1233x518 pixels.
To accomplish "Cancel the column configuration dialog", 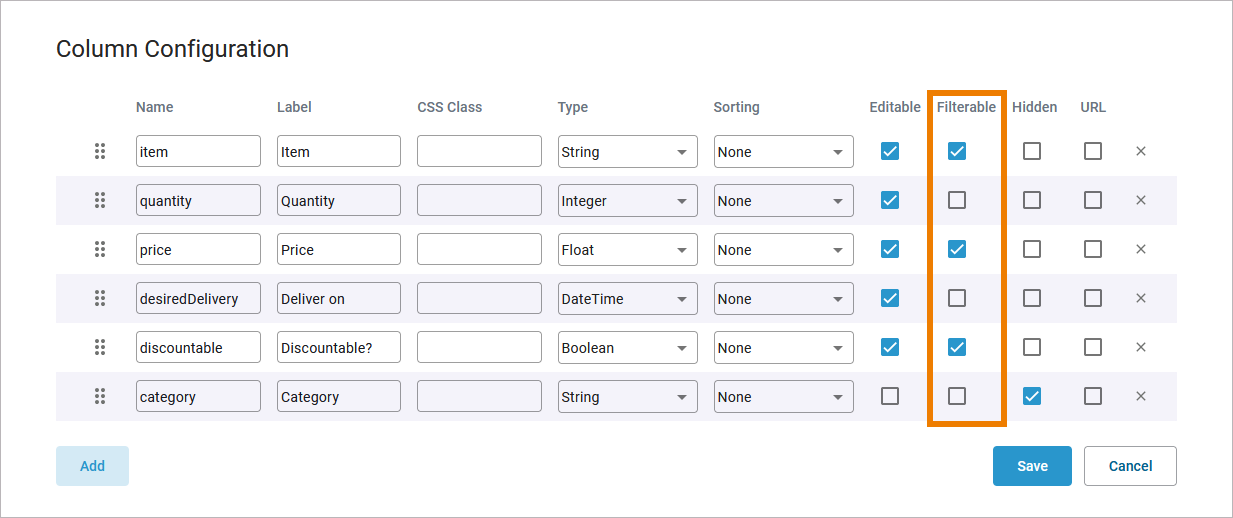I will point(1130,466).
